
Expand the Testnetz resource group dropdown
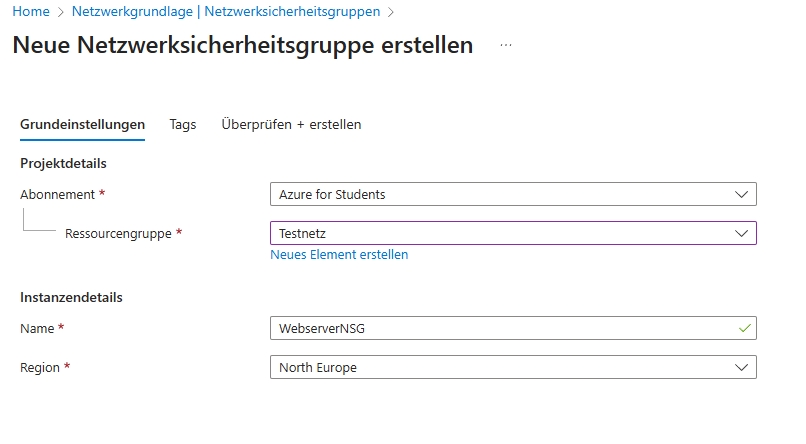[500, 233]
